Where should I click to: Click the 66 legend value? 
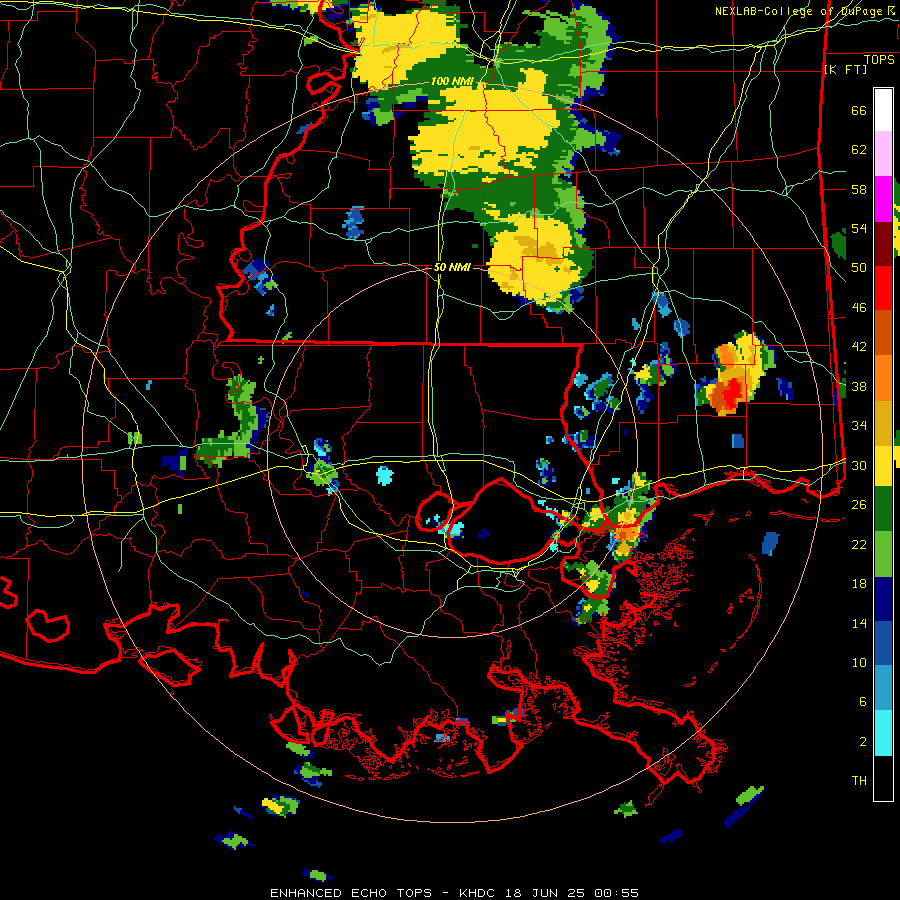point(859,110)
